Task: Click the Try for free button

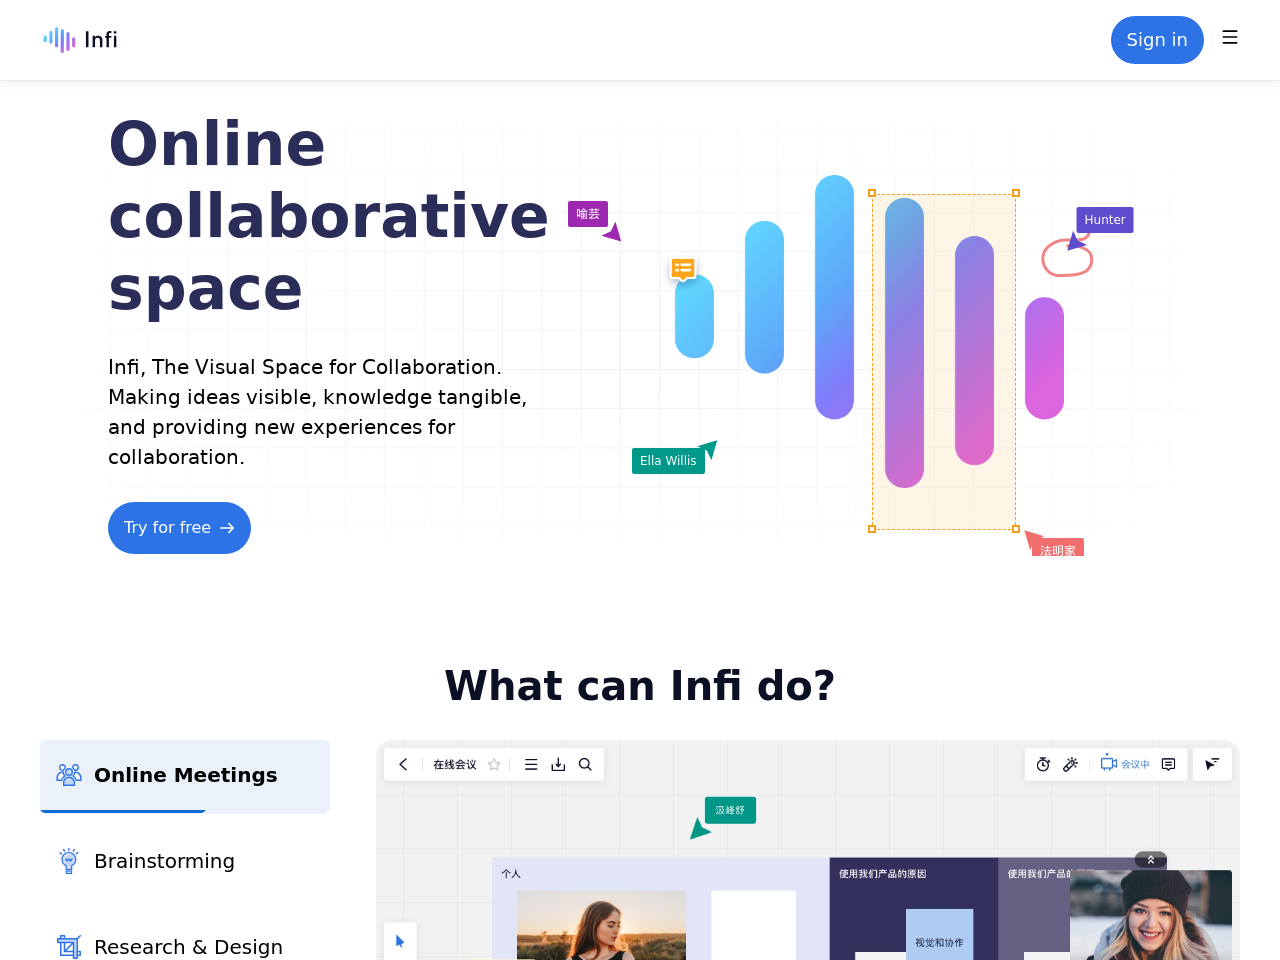Action: click(x=179, y=528)
